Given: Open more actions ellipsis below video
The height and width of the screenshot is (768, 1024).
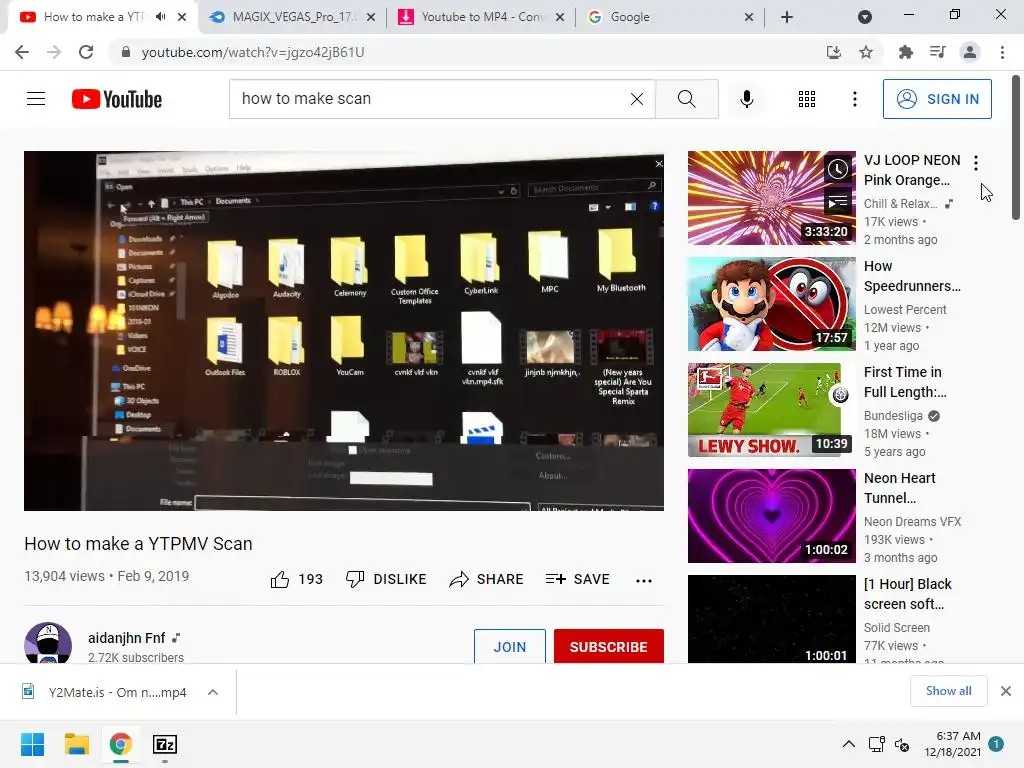Looking at the screenshot, I should [x=644, y=580].
